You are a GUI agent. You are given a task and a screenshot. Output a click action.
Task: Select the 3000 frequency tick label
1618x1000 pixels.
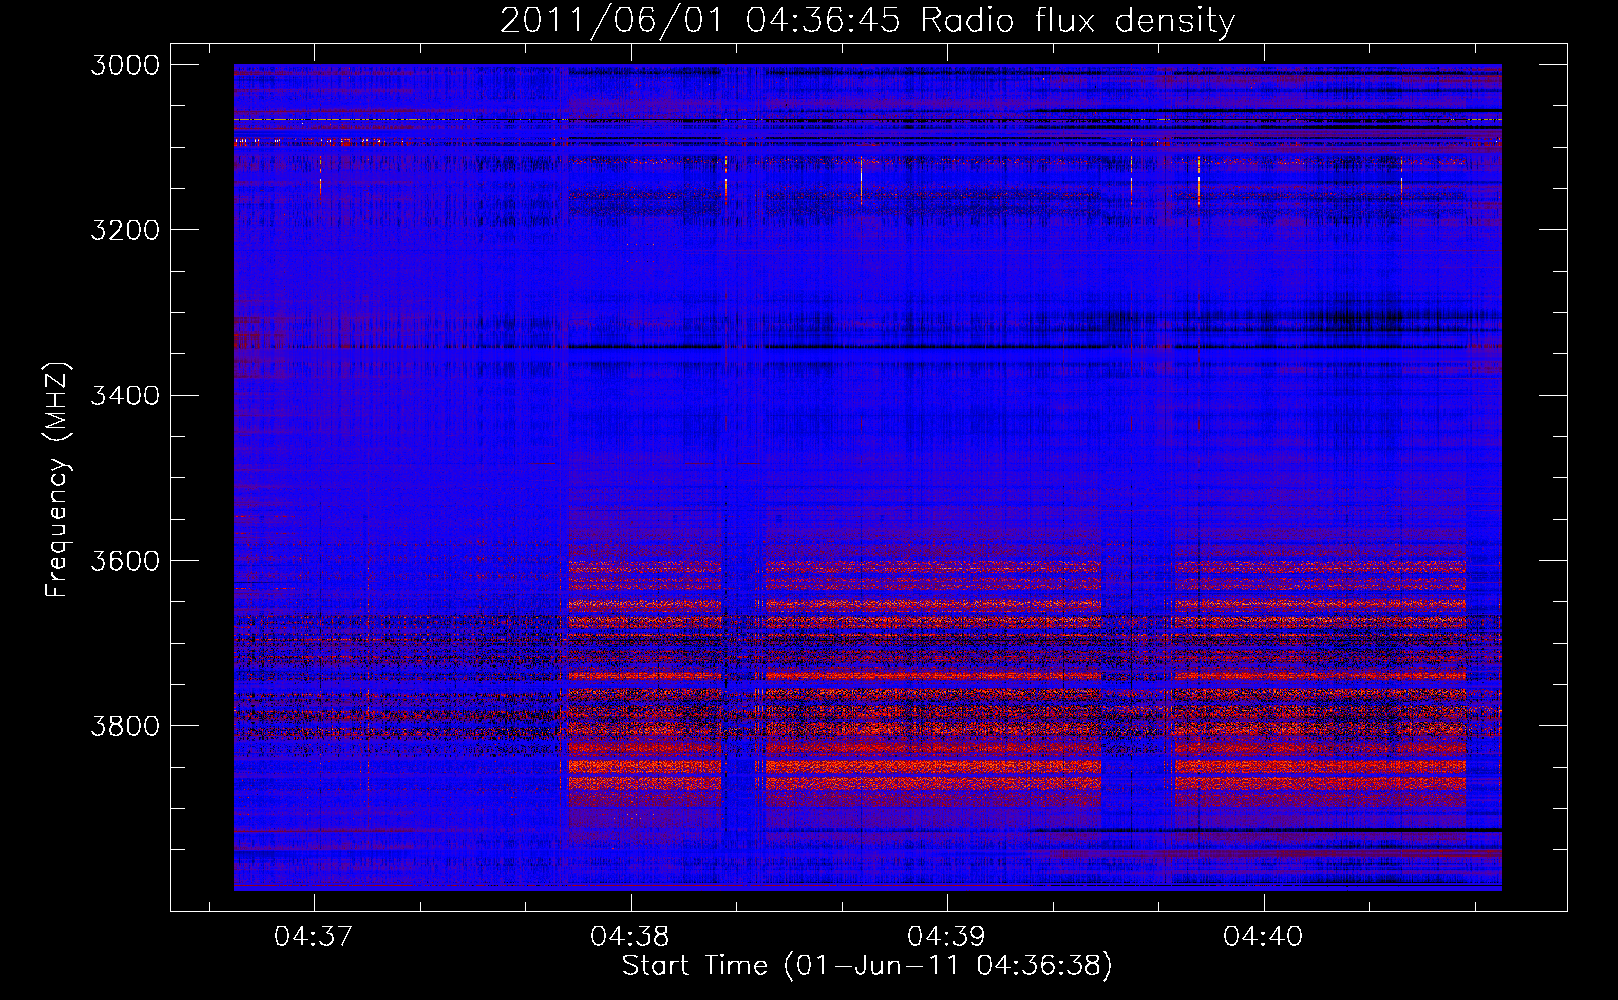tap(125, 65)
